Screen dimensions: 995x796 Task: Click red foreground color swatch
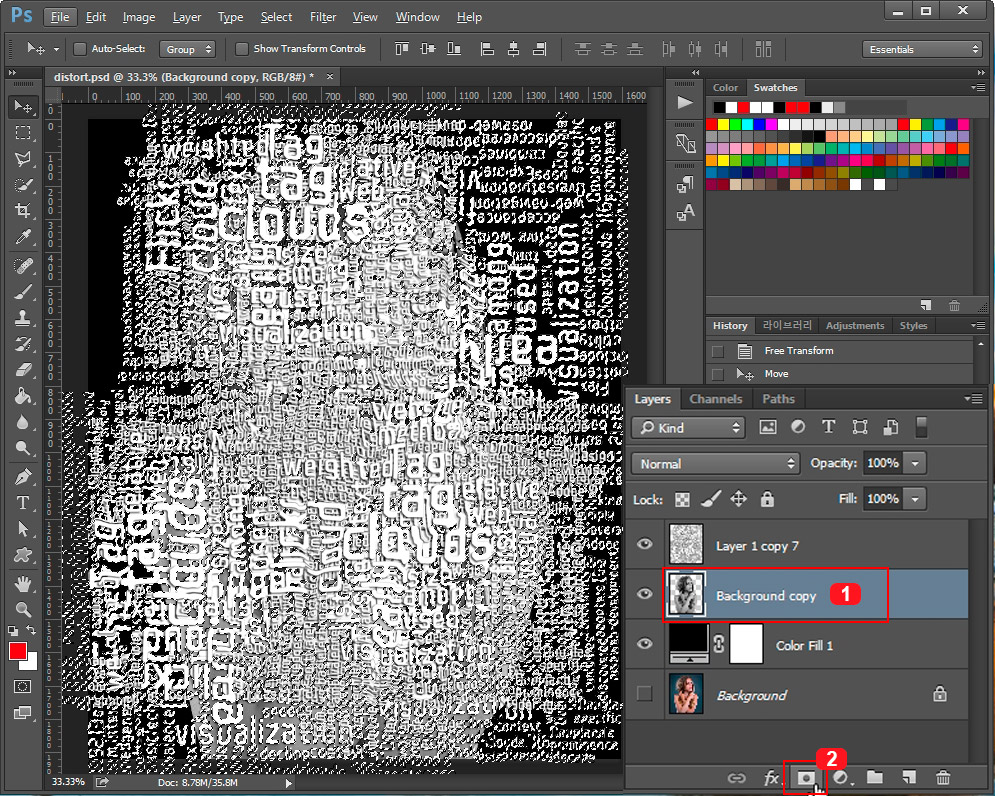[x=17, y=651]
